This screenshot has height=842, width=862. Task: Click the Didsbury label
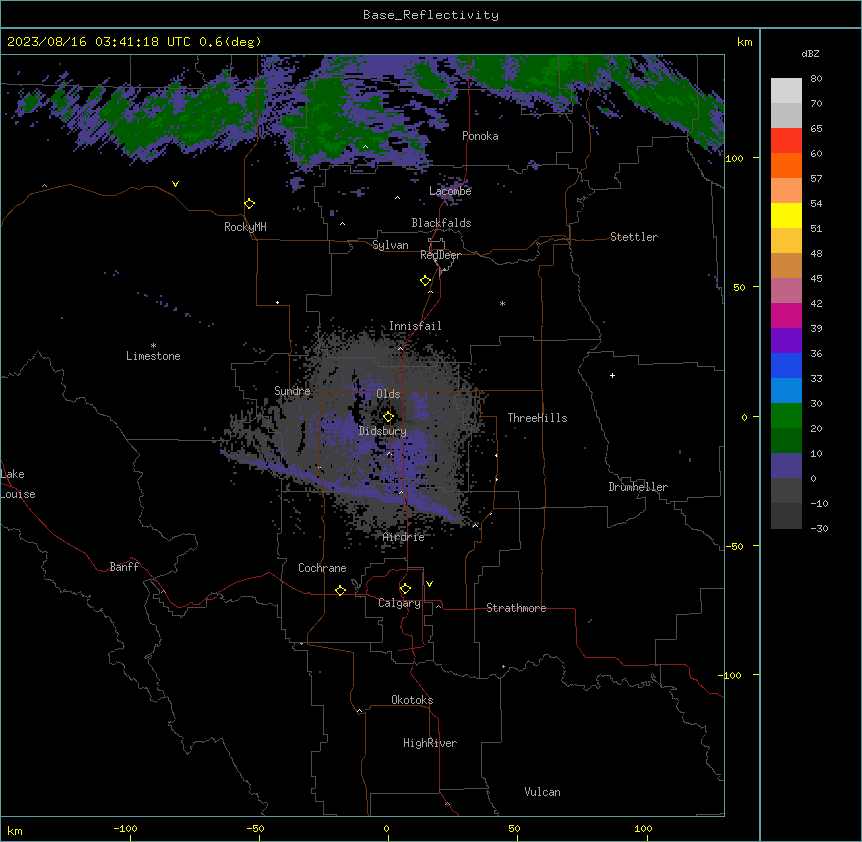[383, 431]
